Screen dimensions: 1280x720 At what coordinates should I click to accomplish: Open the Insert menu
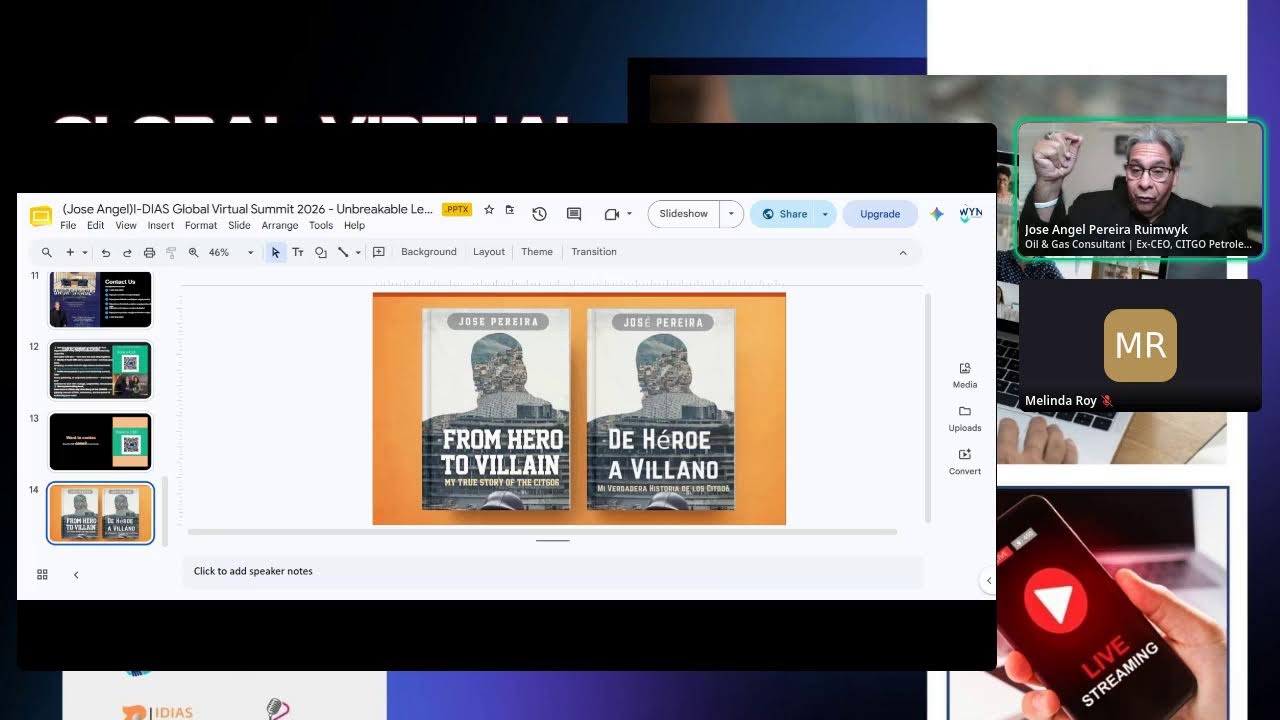point(161,226)
